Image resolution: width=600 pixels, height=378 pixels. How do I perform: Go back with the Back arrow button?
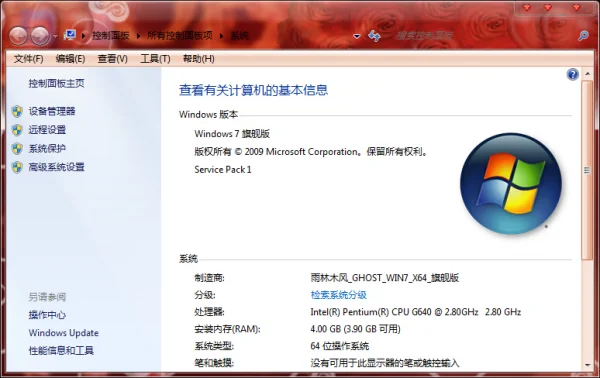point(18,36)
